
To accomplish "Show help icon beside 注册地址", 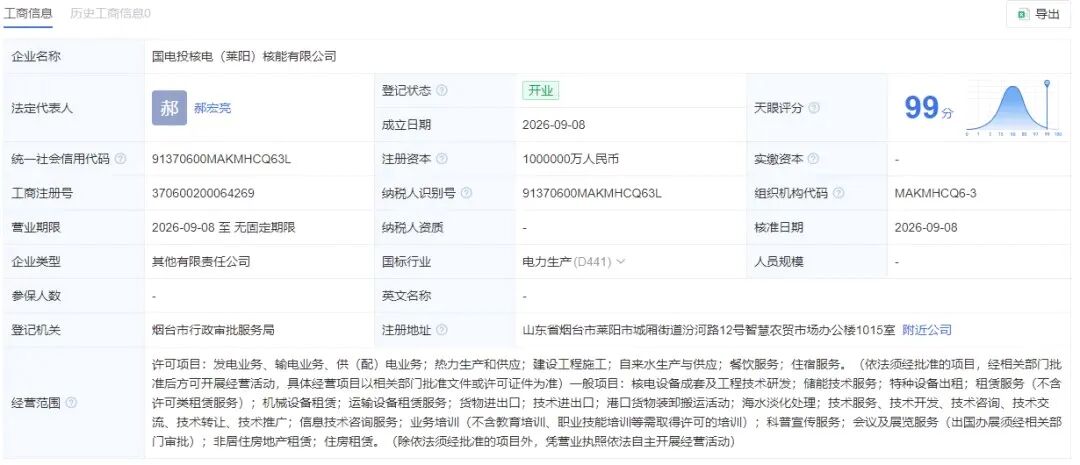I will 442,330.
